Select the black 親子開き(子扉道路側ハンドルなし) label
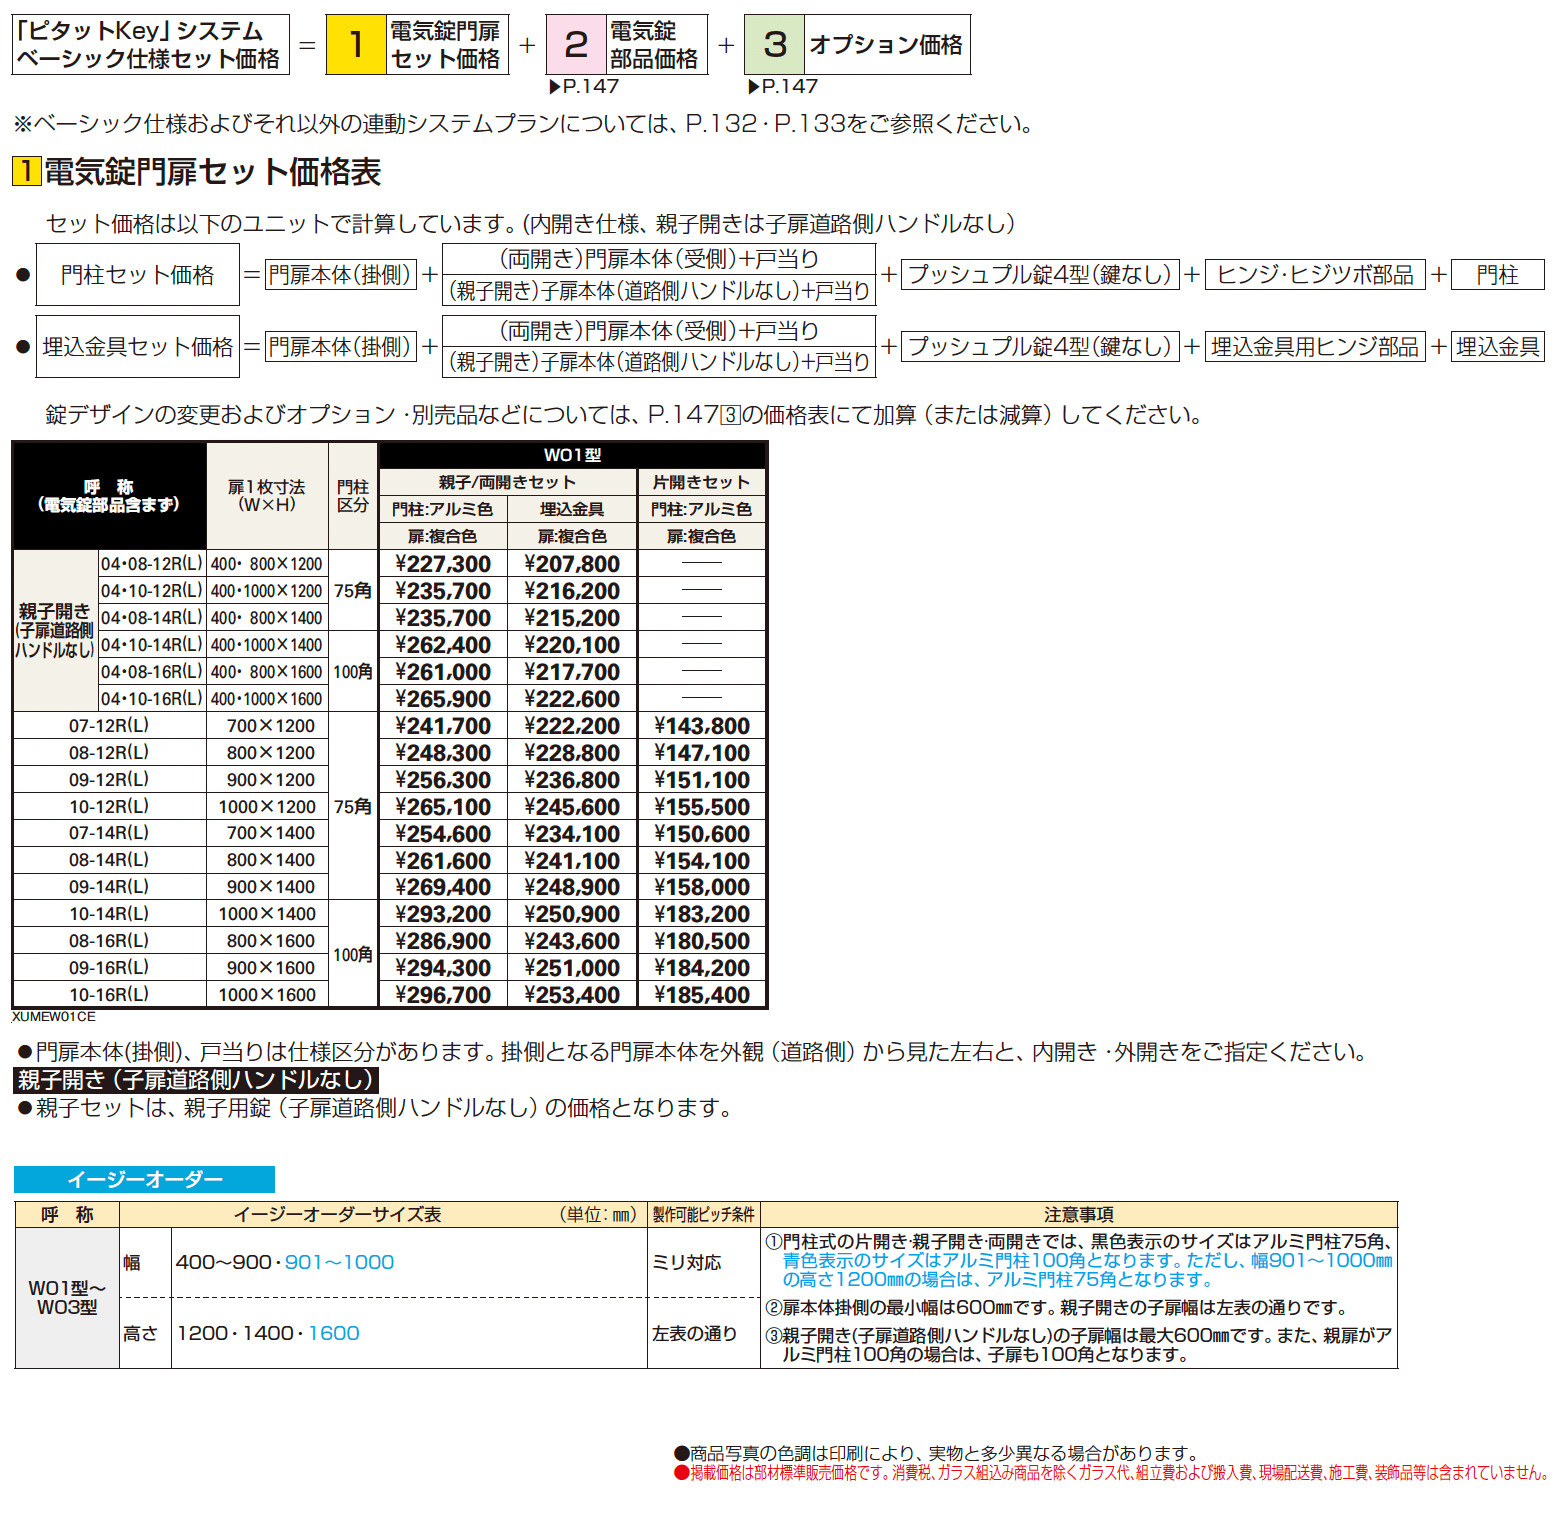 click(x=195, y=1081)
